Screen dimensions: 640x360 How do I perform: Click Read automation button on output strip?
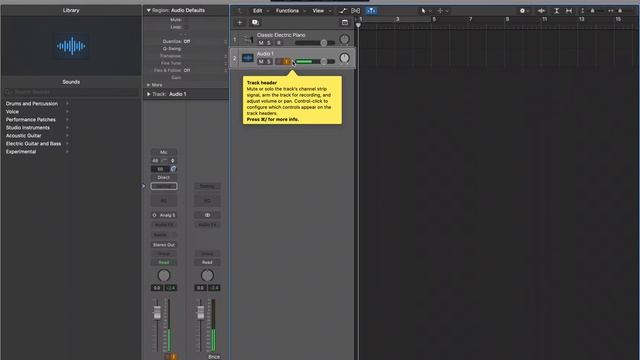(x=207, y=262)
